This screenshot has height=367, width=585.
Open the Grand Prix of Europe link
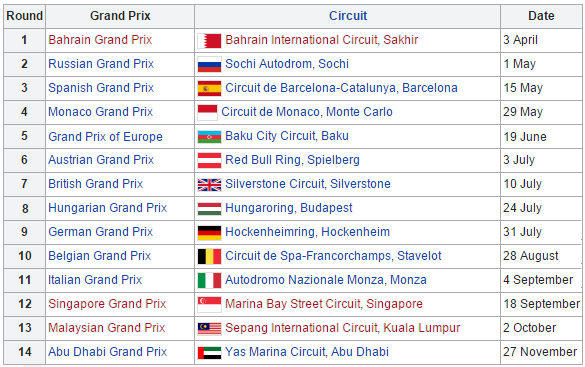[105, 137]
